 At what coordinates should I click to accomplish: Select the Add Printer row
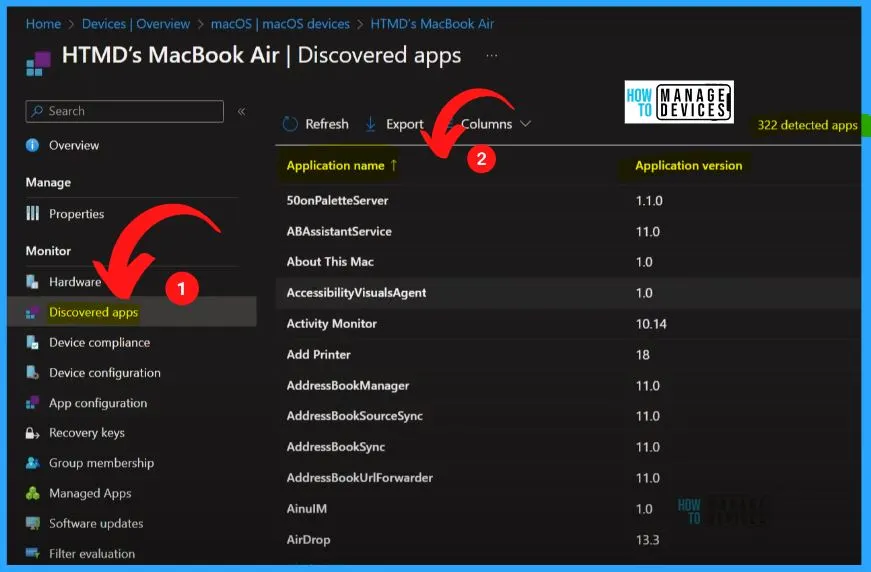[568, 354]
